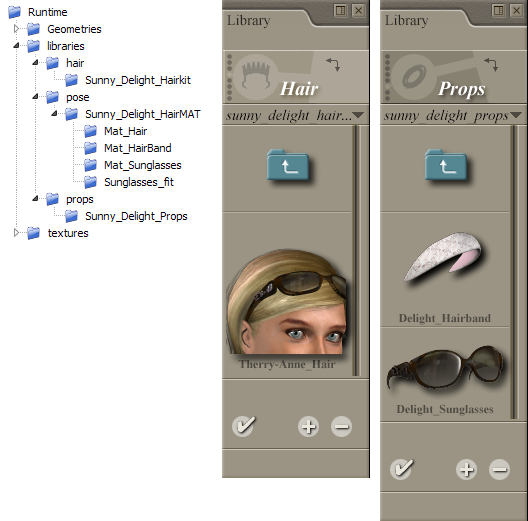Expand the Geometries tree node
This screenshot has width=528, height=521.
click(16, 29)
